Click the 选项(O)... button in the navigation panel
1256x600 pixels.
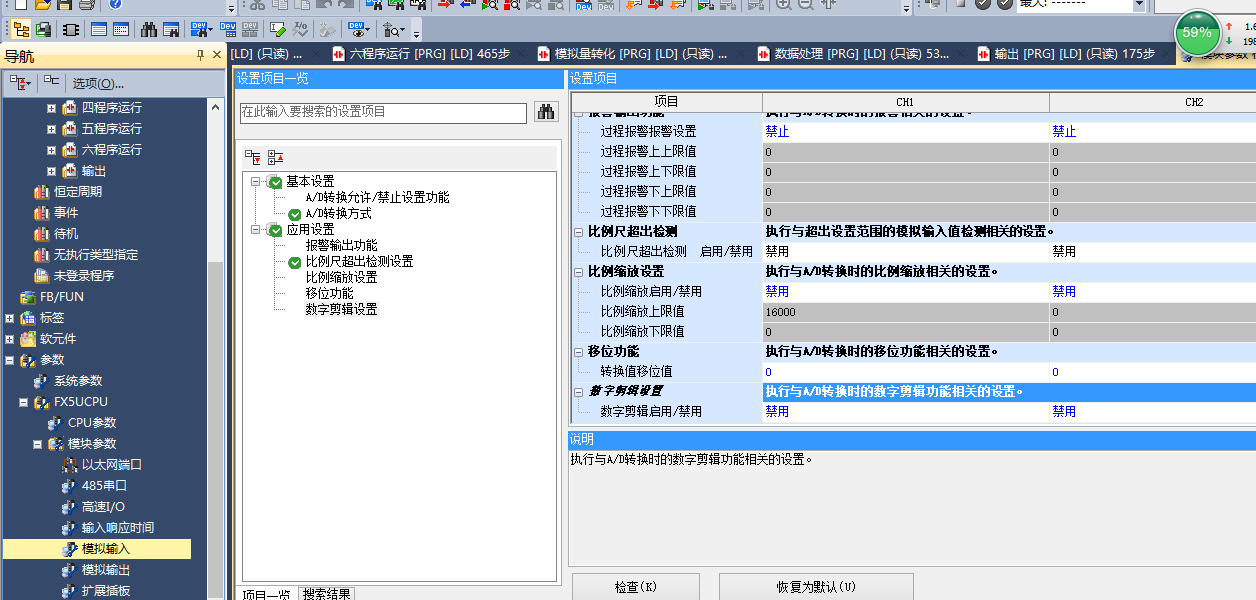(x=98, y=83)
